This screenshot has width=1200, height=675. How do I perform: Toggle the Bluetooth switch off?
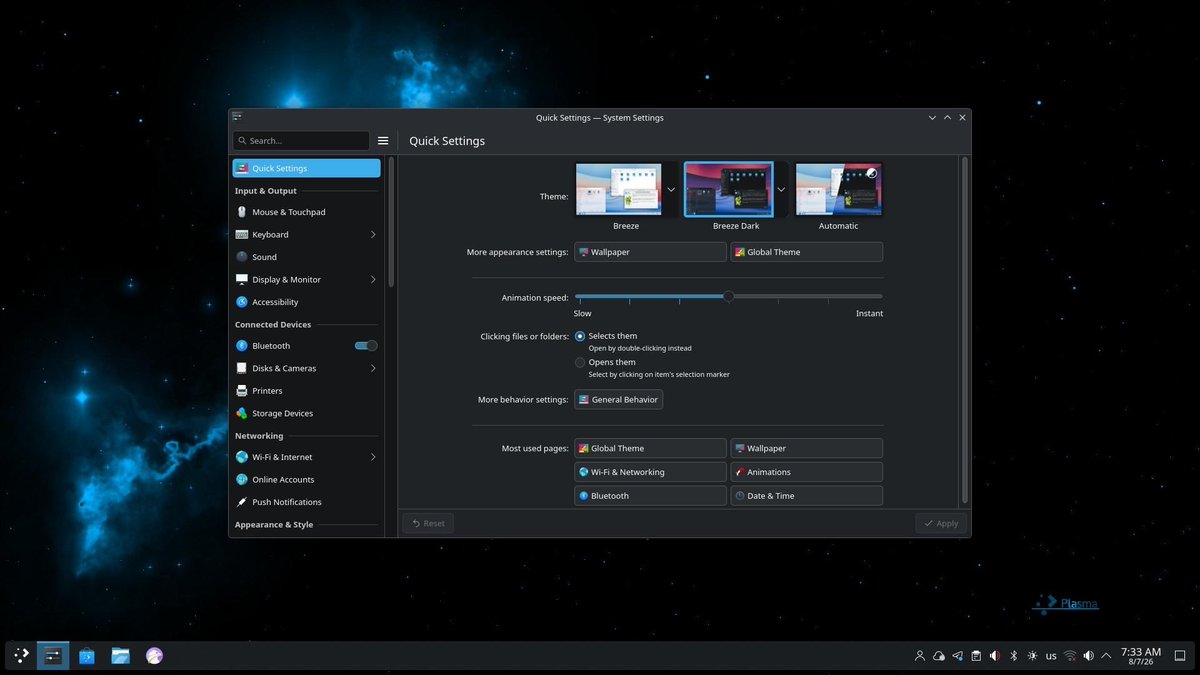366,346
